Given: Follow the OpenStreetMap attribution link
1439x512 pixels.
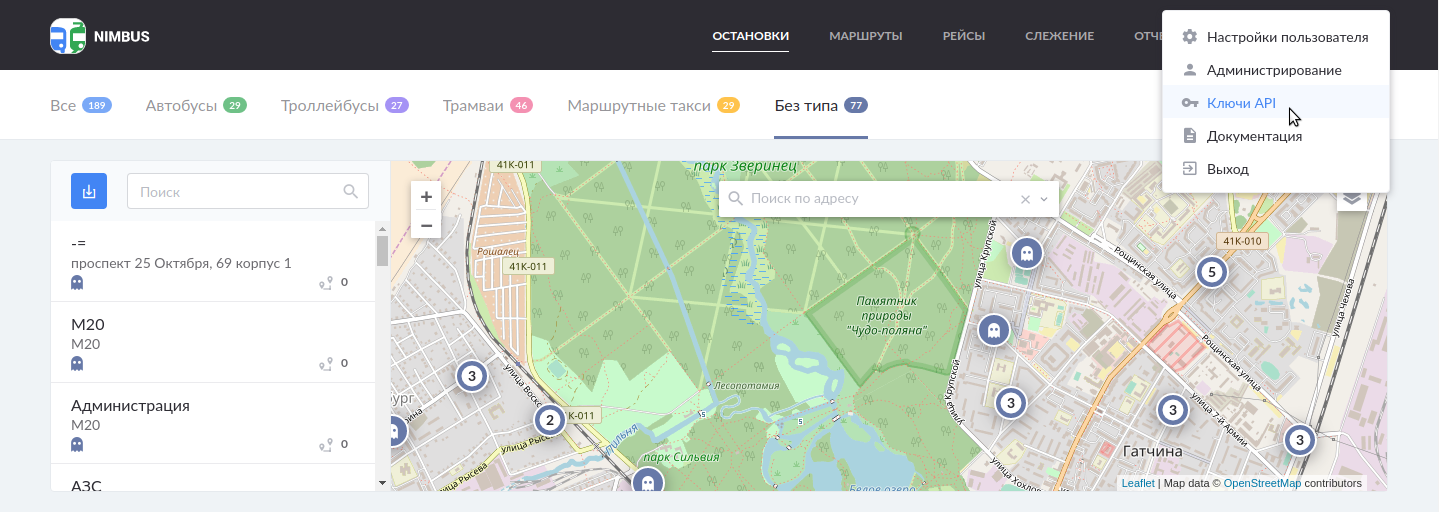Looking at the screenshot, I should point(1262,483).
